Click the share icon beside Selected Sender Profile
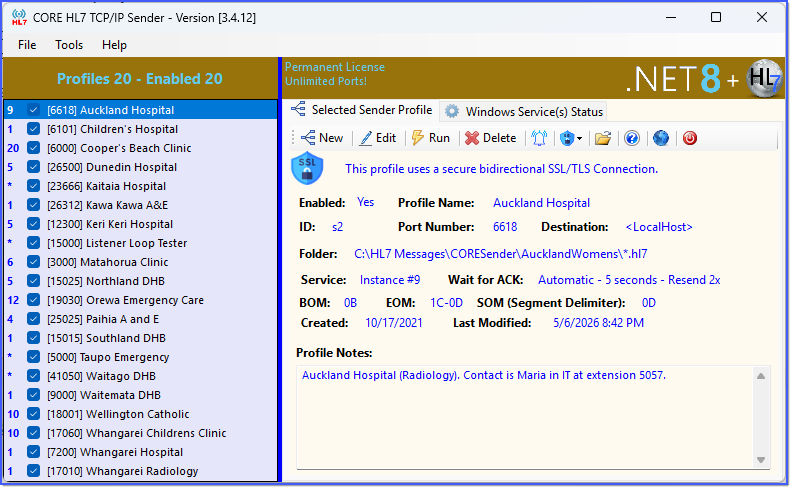The width and height of the screenshot is (792, 489). [299, 109]
